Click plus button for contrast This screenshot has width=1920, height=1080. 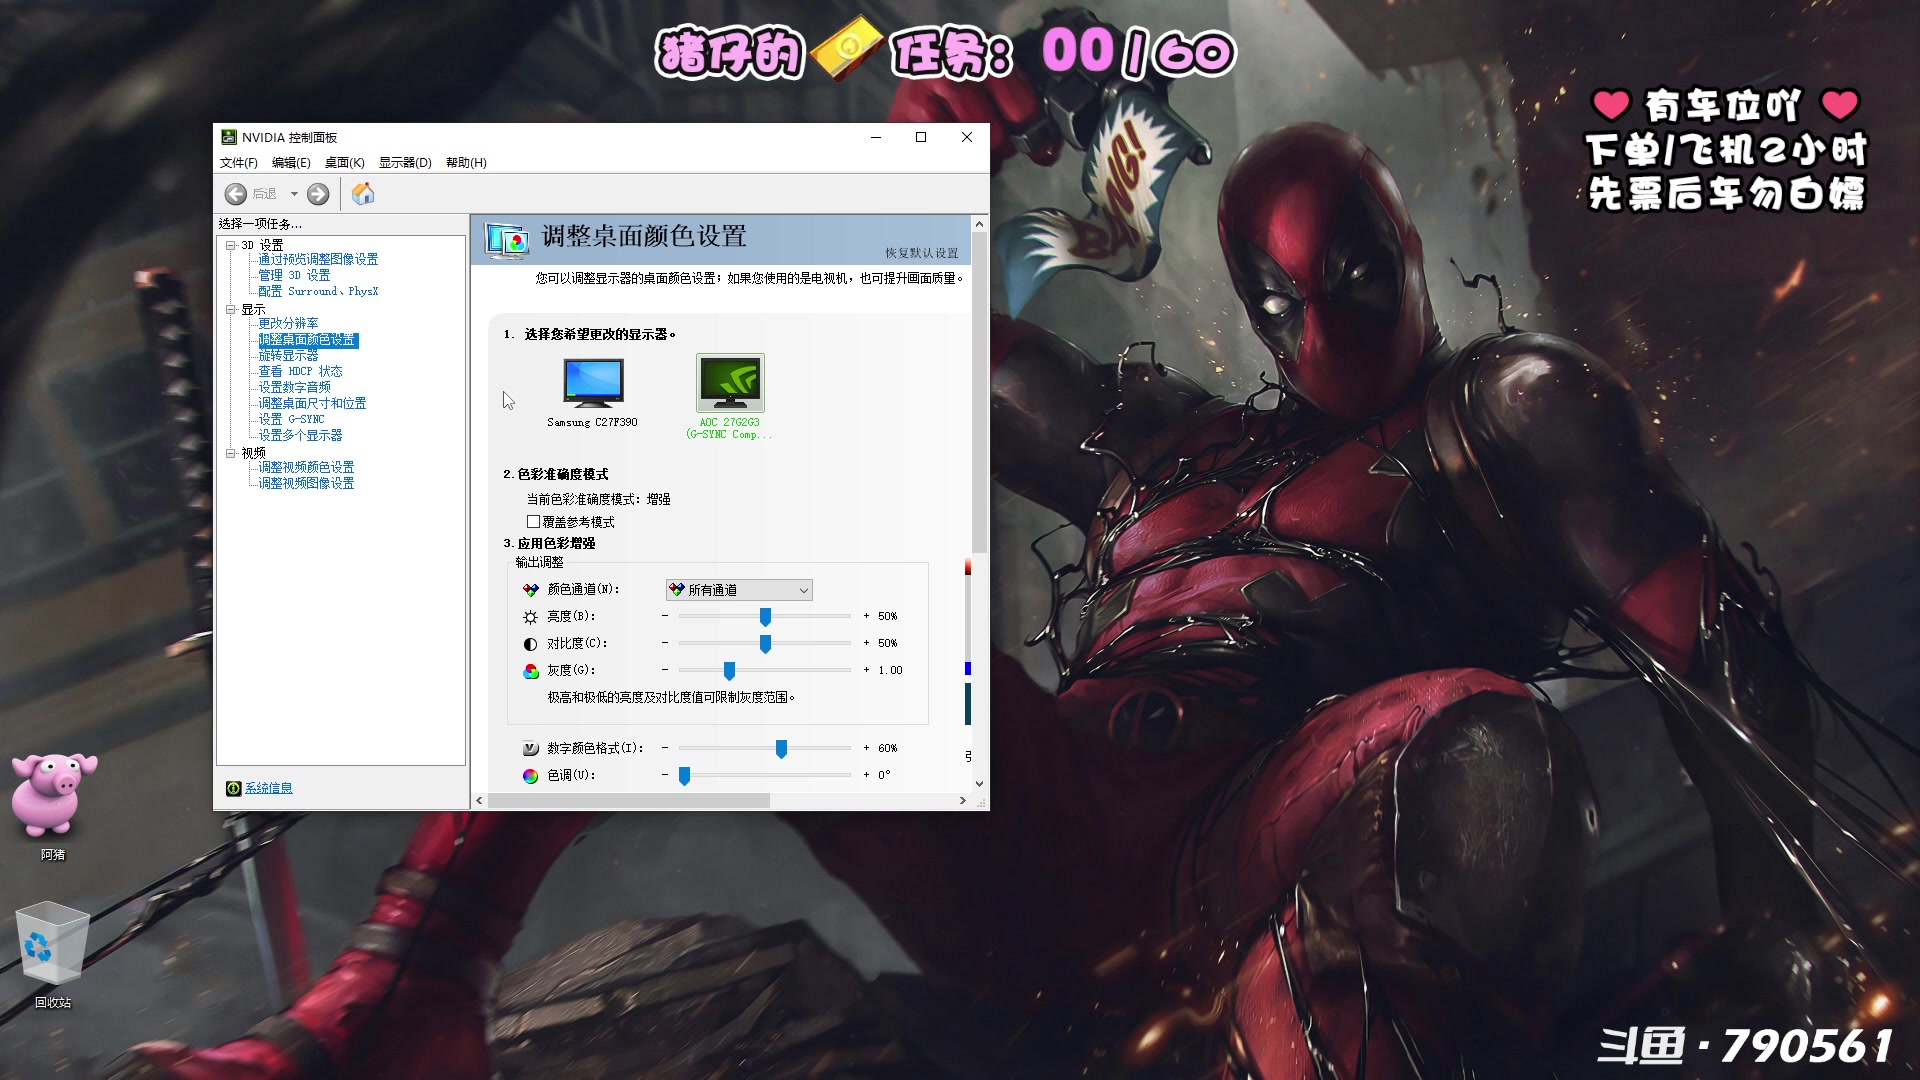pos(866,643)
